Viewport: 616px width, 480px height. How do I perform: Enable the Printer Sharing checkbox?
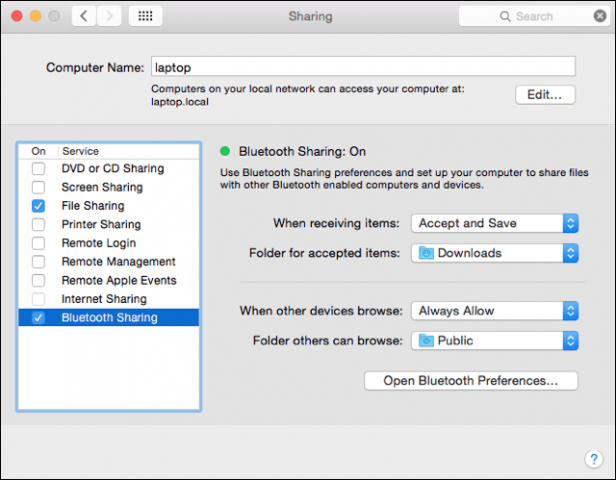click(38, 224)
